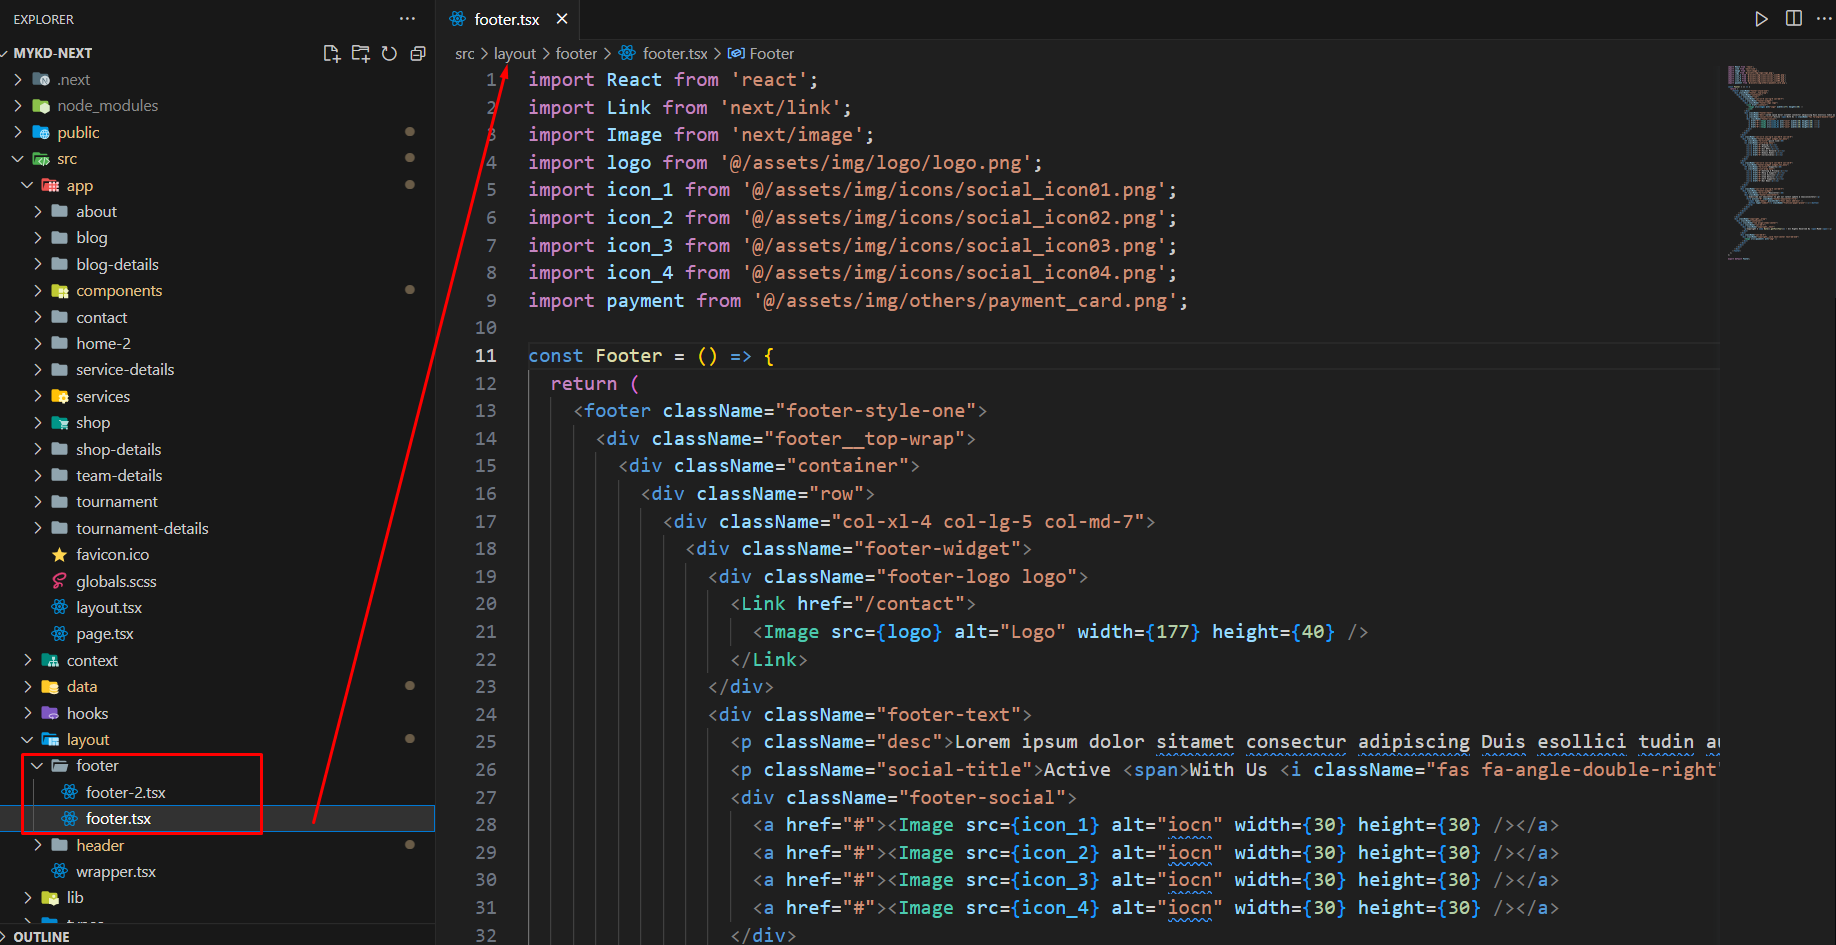Click line number 20 in gutter
The height and width of the screenshot is (945, 1836).
[x=486, y=604]
